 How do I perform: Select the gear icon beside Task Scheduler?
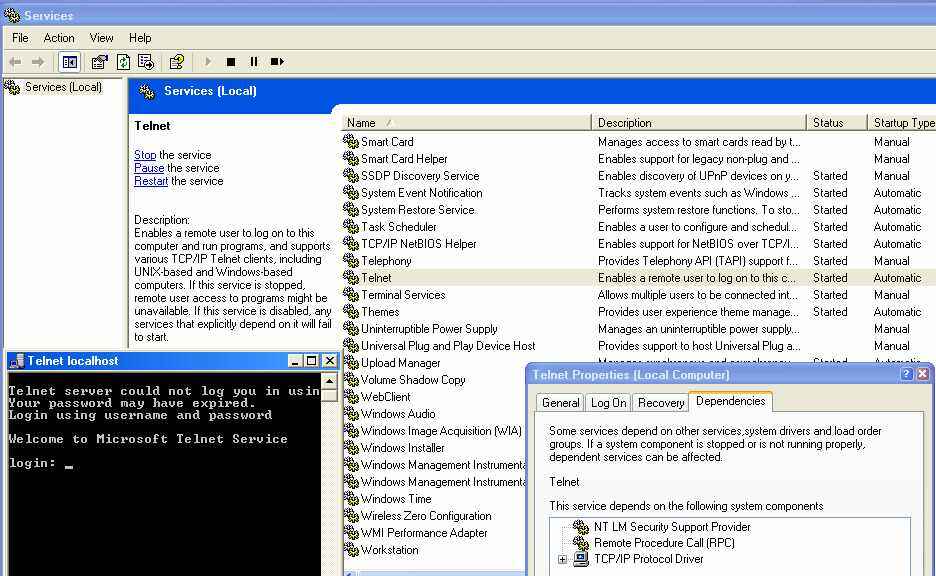click(351, 227)
